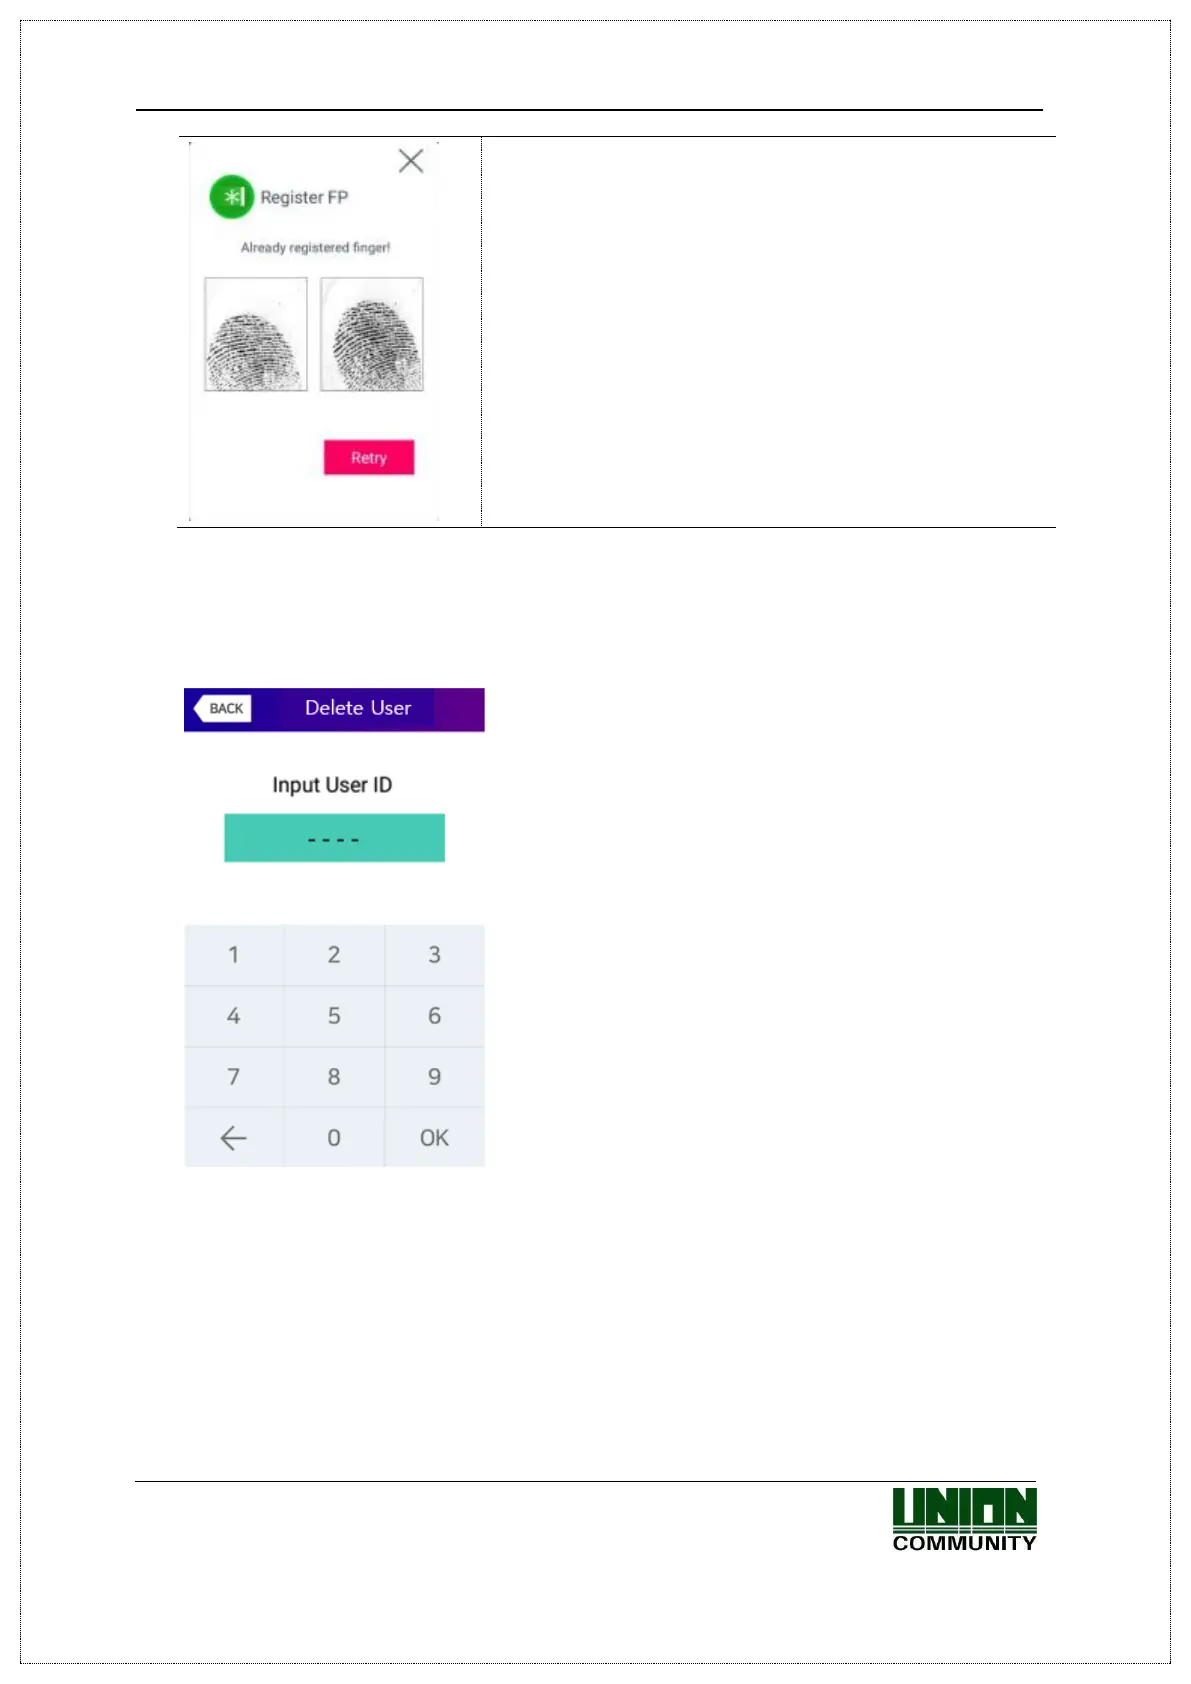Viewport: 1191px width, 1684px height.
Task: Select the right fingerprint image
Action: tap(372, 334)
